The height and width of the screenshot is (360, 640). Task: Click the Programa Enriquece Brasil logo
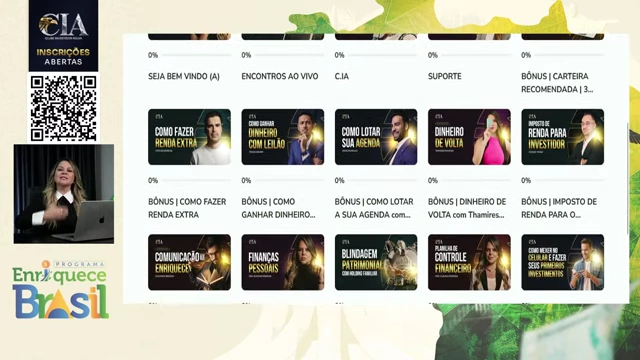tap(60, 289)
